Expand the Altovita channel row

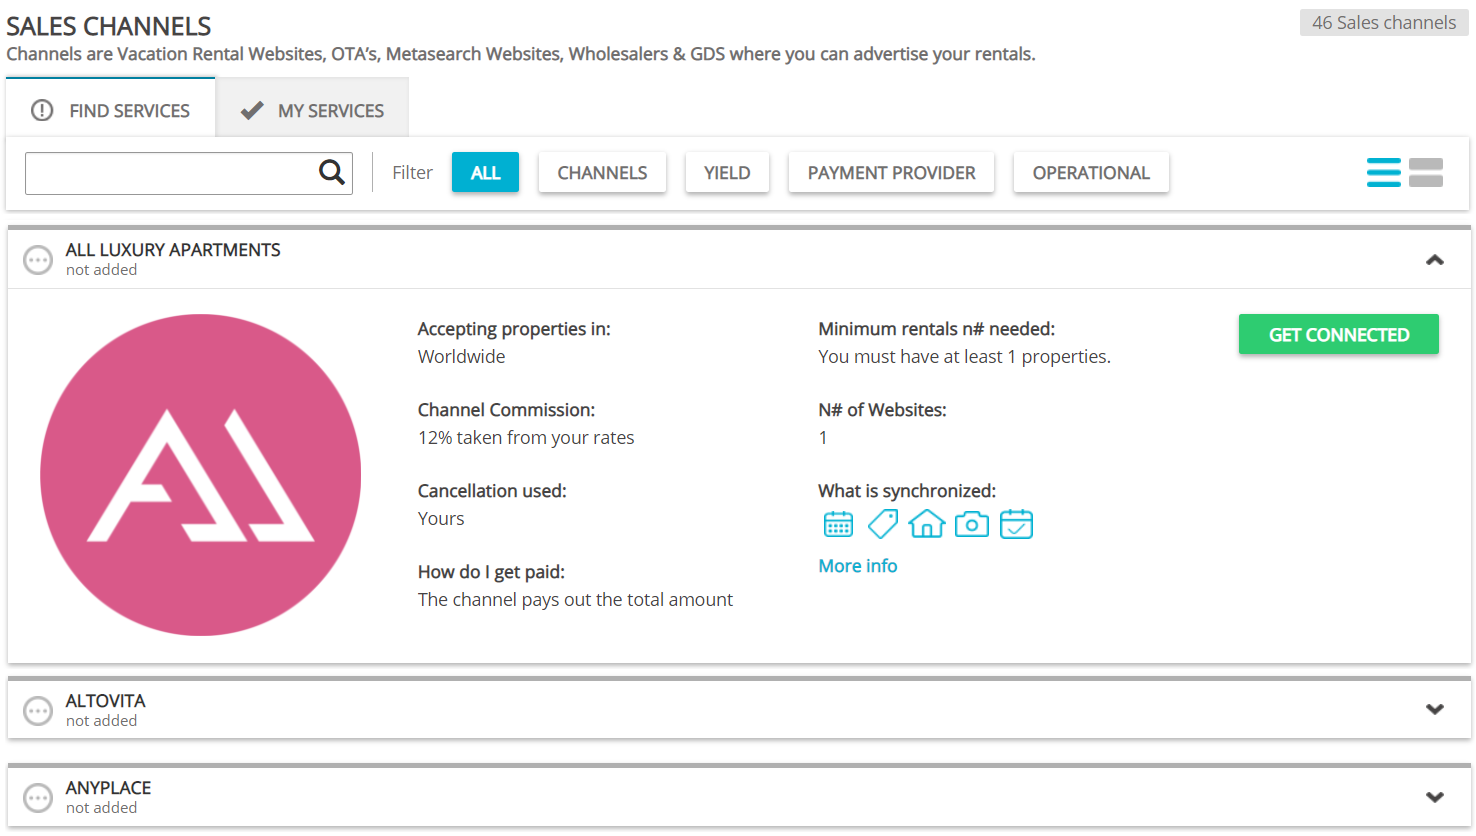[x=1435, y=710]
